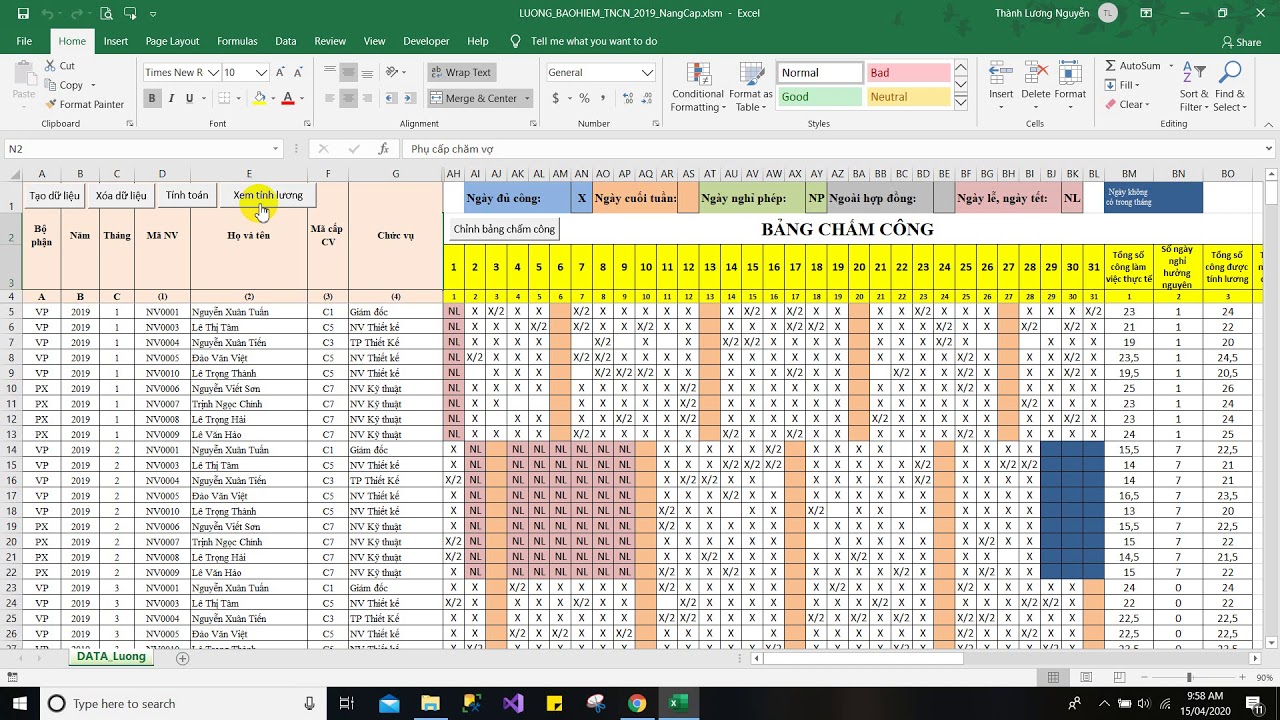
Task: Open Conditional Formatting menu
Action: click(697, 88)
